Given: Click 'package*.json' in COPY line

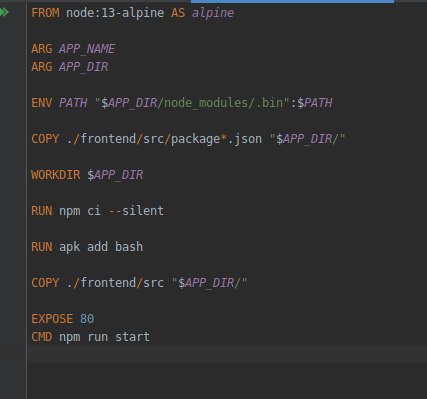Looking at the screenshot, I should (x=216, y=139).
